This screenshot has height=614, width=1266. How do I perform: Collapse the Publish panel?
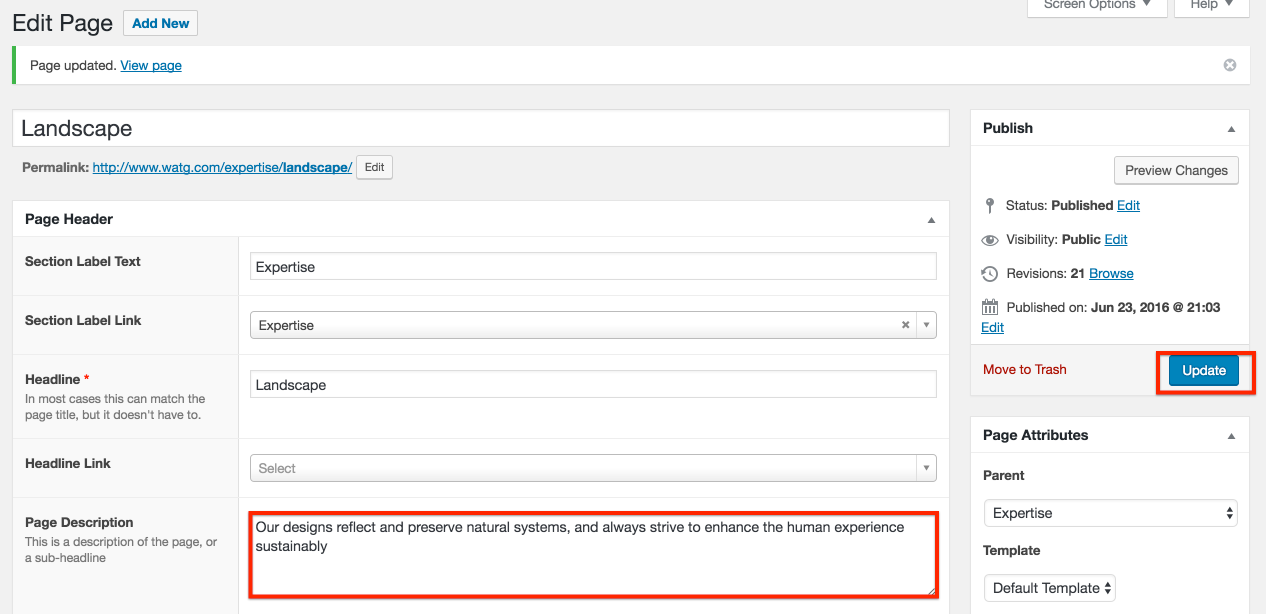[x=1231, y=129]
